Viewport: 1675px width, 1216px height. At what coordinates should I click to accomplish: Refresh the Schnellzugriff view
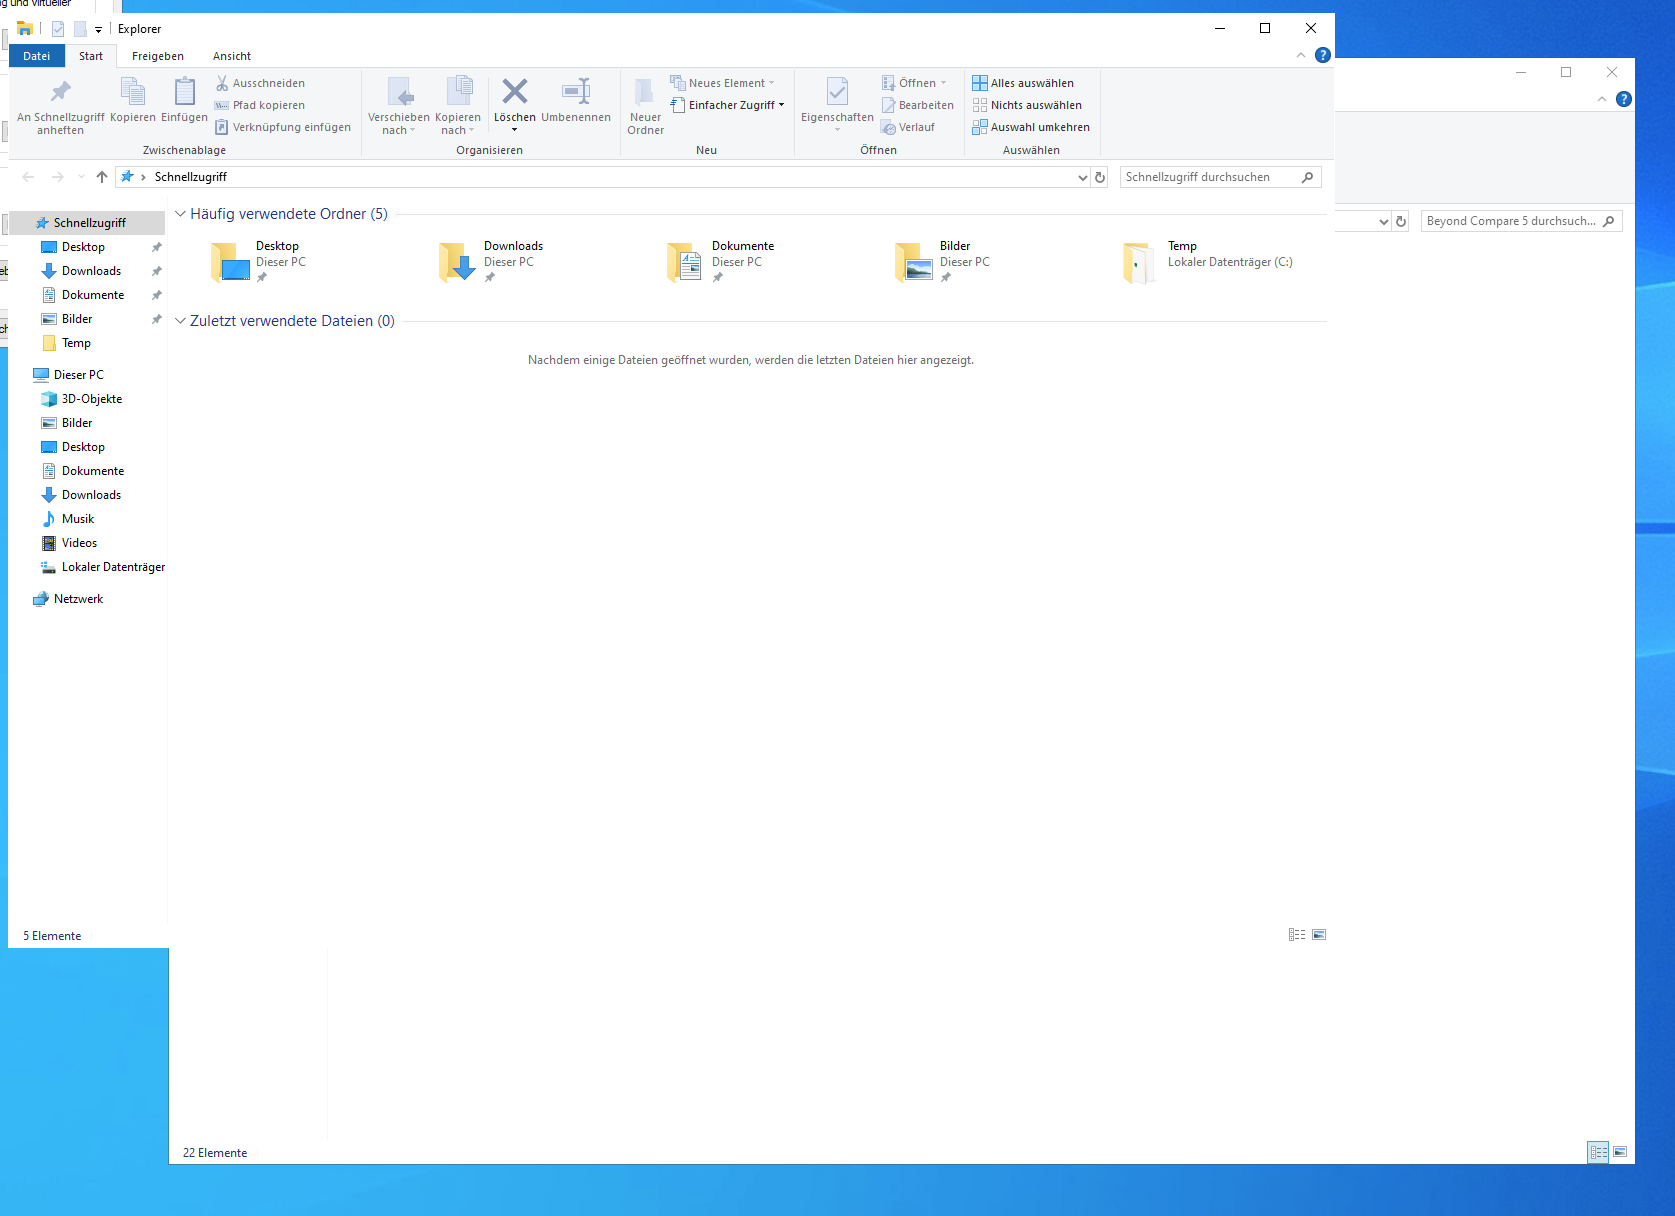(1100, 177)
